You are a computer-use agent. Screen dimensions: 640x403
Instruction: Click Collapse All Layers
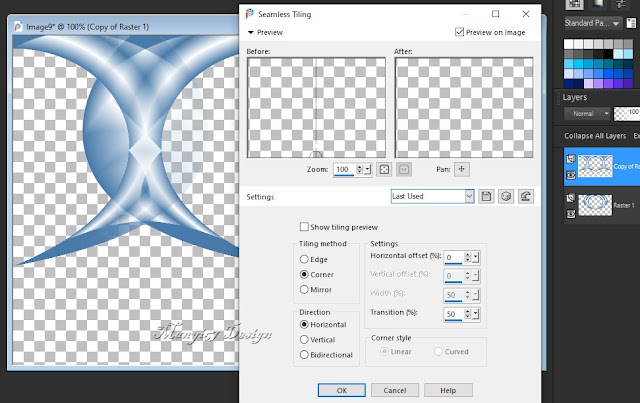pos(595,136)
